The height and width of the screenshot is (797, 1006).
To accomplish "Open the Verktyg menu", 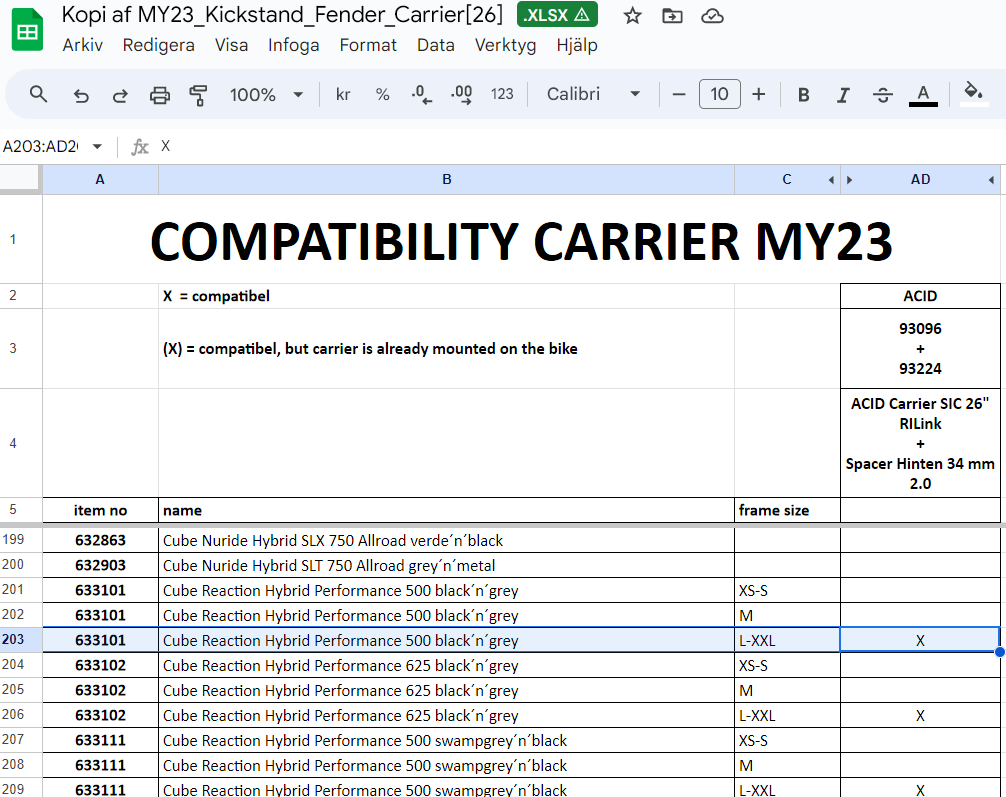I will (505, 45).
